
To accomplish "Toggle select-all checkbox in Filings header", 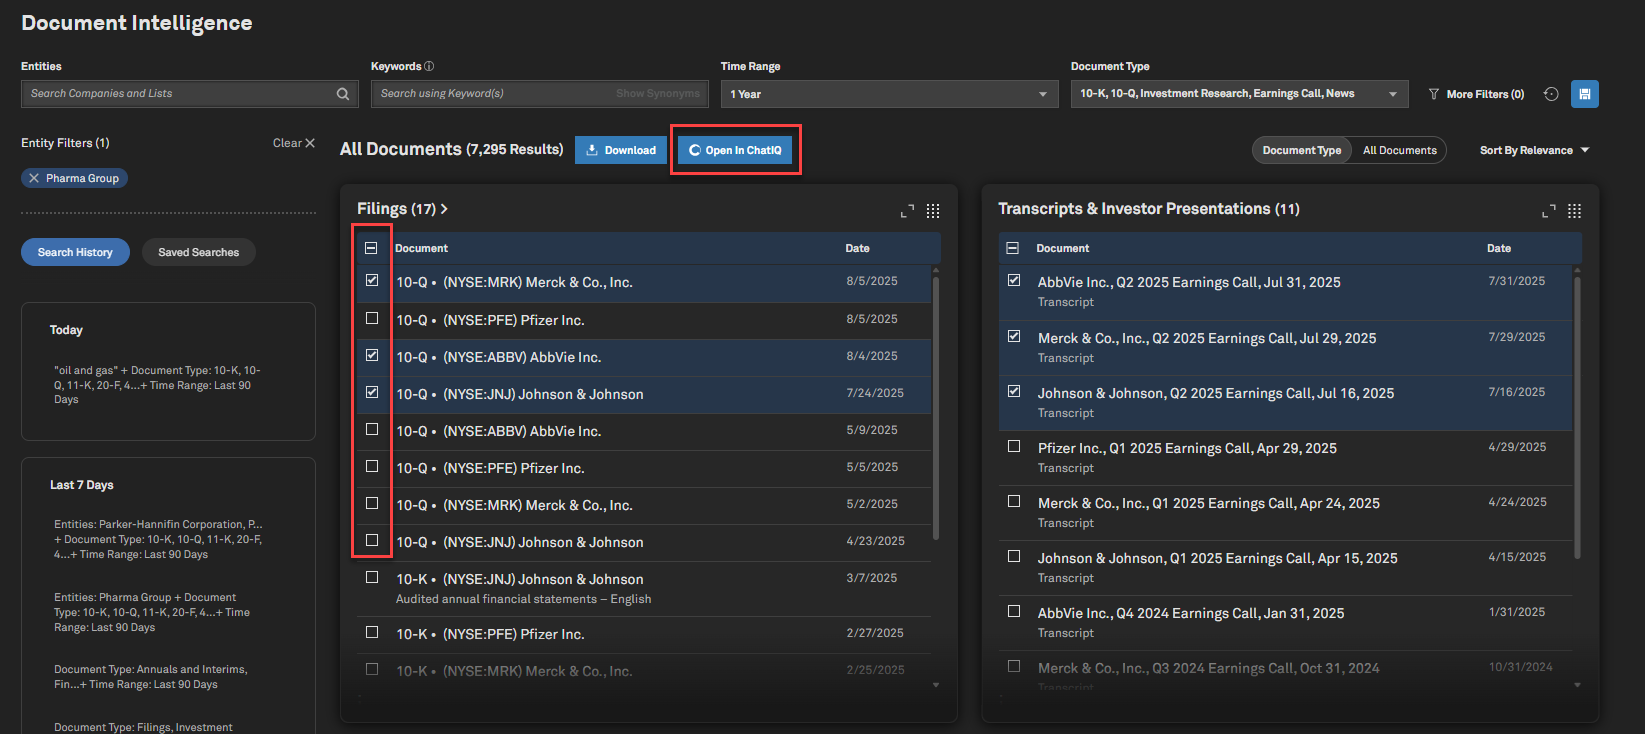I will coord(371,248).
